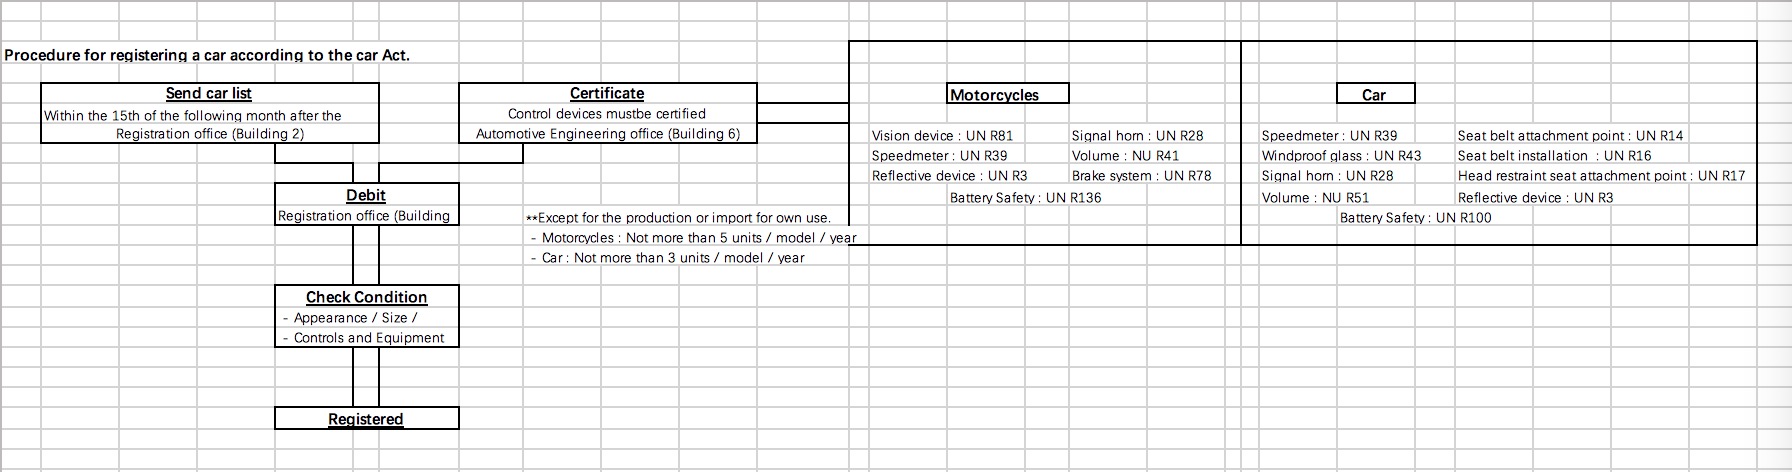Select the 'Controls and Equipment' line
Viewport: 1792px width, 472px height.
pos(364,337)
